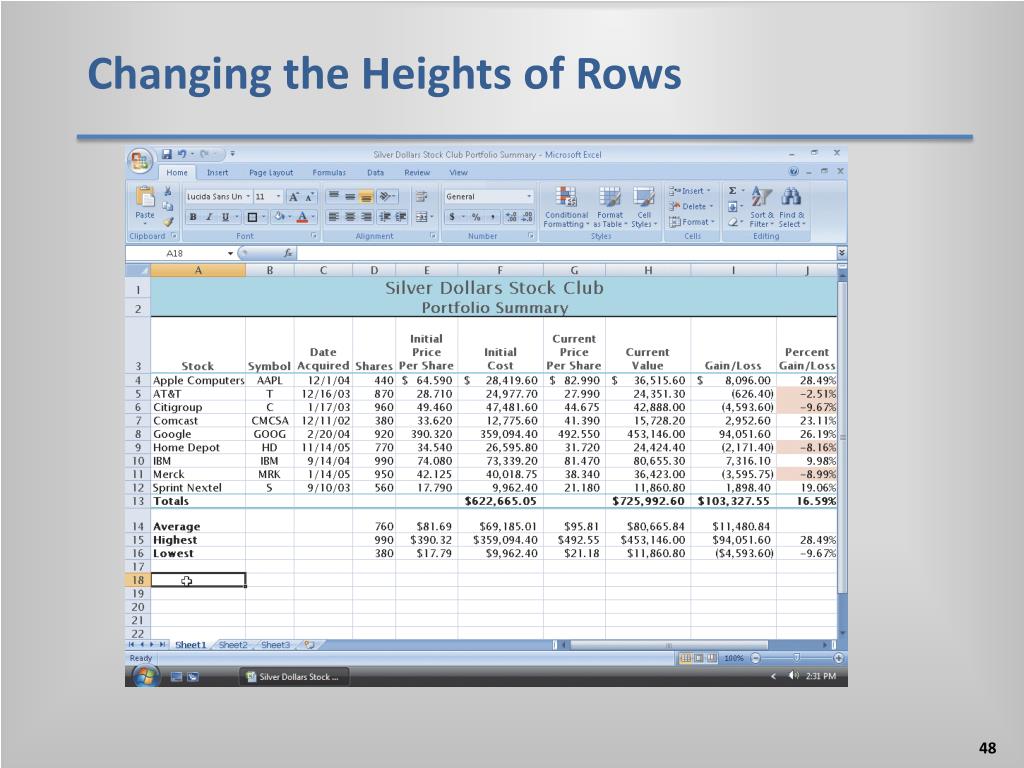Increase font size with Grow Font

click(x=294, y=197)
